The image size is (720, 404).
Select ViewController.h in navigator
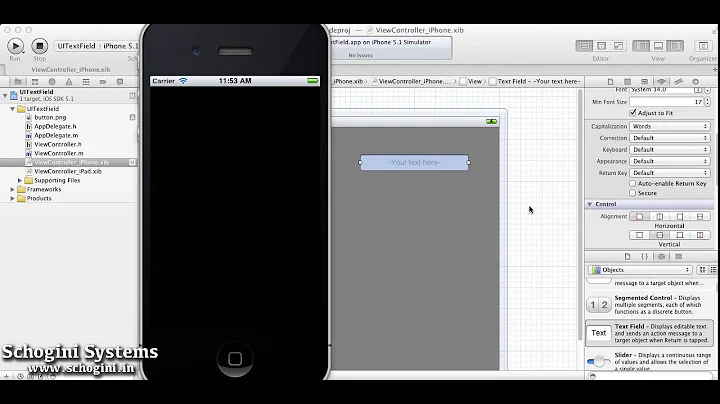click(58, 144)
